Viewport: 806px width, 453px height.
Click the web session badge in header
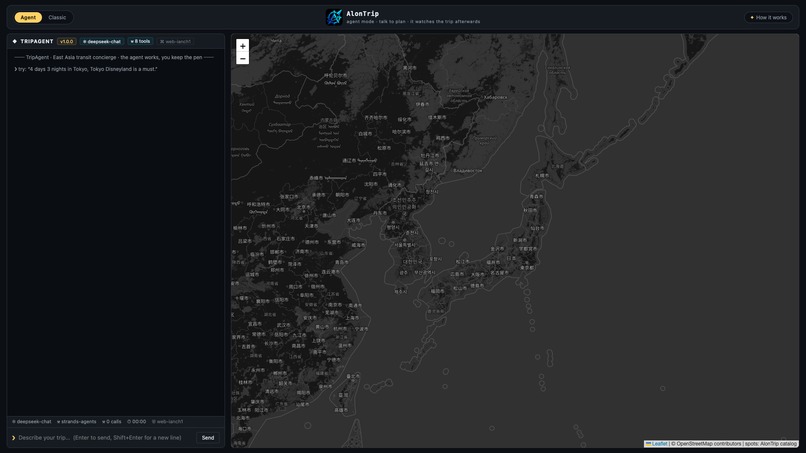[175, 41]
